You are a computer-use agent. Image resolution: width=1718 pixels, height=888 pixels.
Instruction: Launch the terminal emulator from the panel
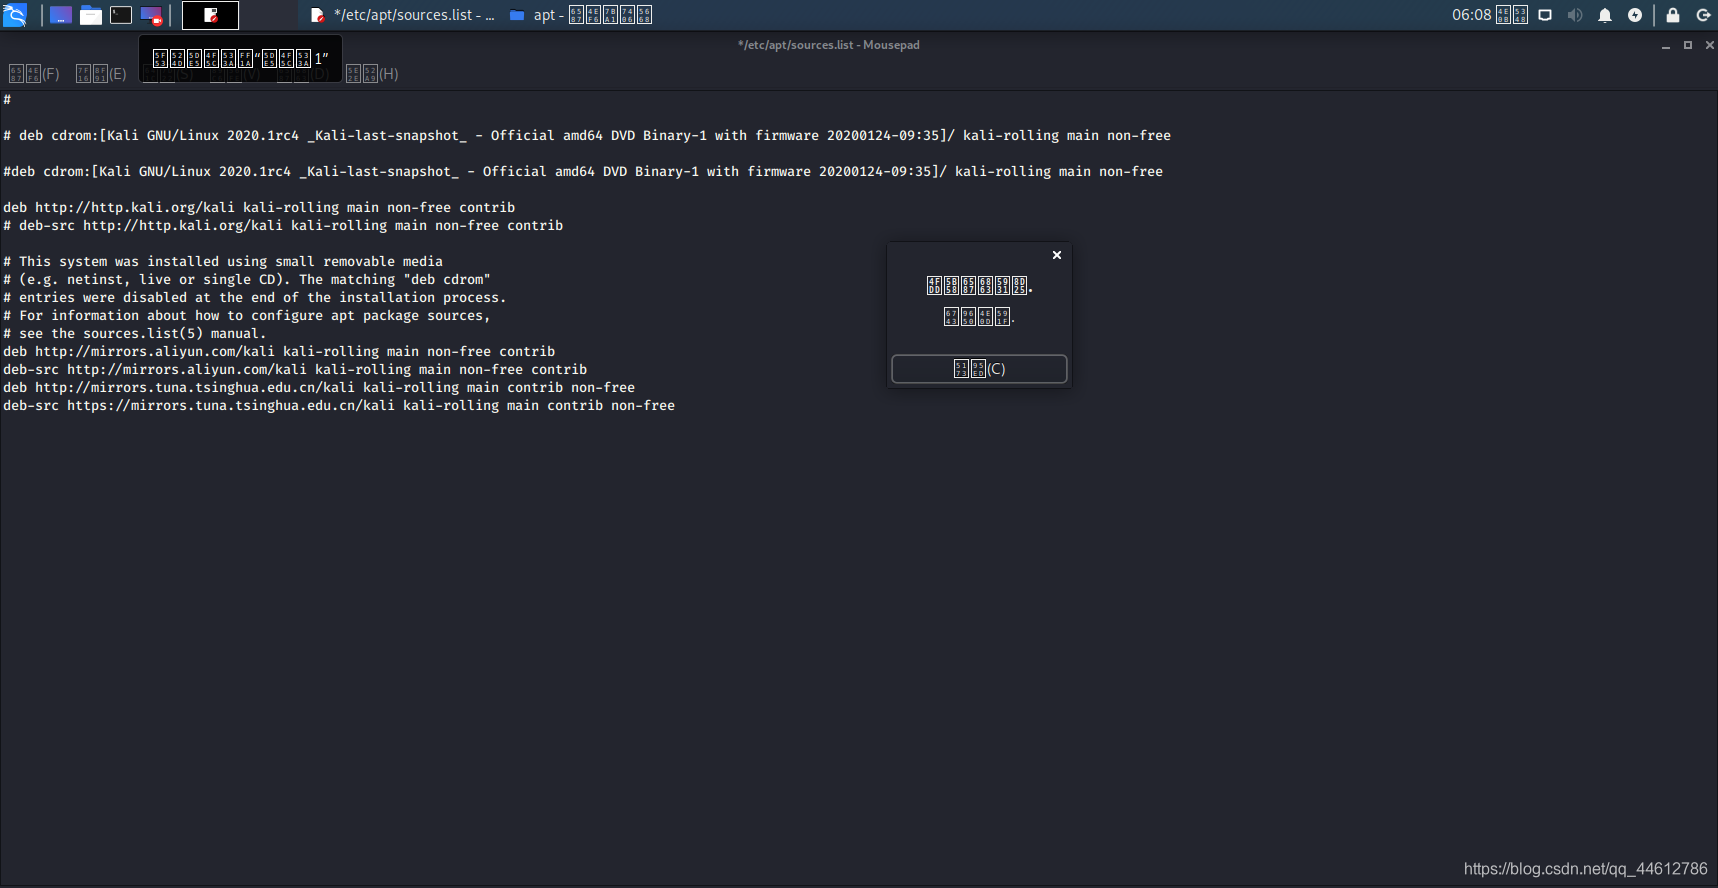(x=121, y=15)
